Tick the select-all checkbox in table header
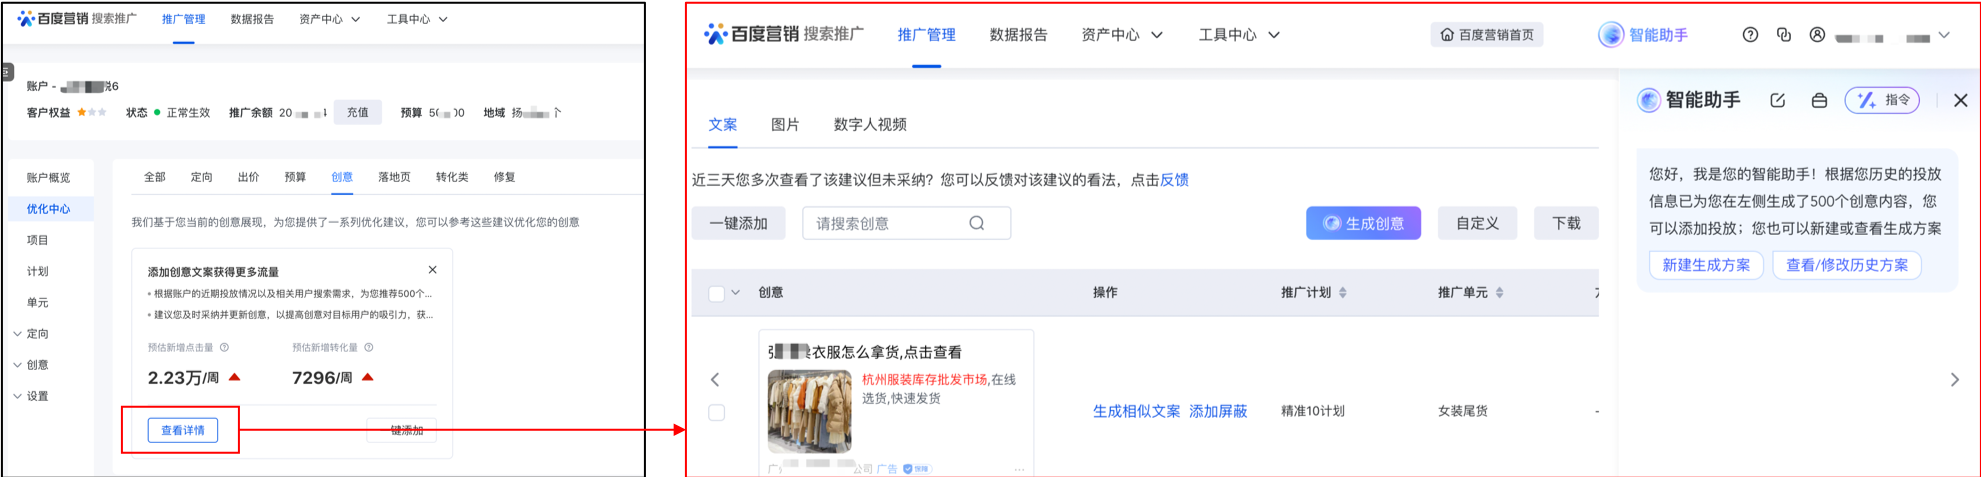This screenshot has width=1981, height=477. pyautogui.click(x=716, y=293)
